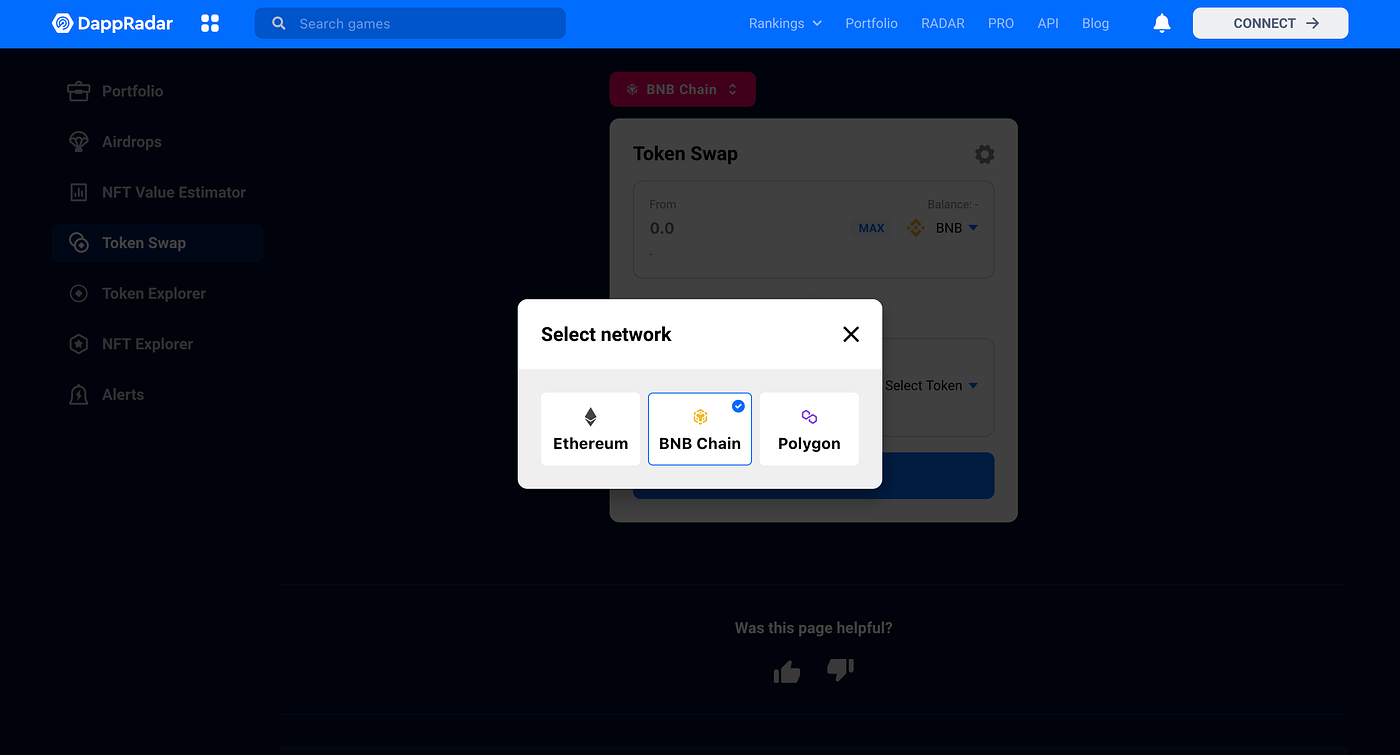Viewport: 1400px width, 755px height.
Task: Open the PRO navigation item
Action: (x=1001, y=23)
